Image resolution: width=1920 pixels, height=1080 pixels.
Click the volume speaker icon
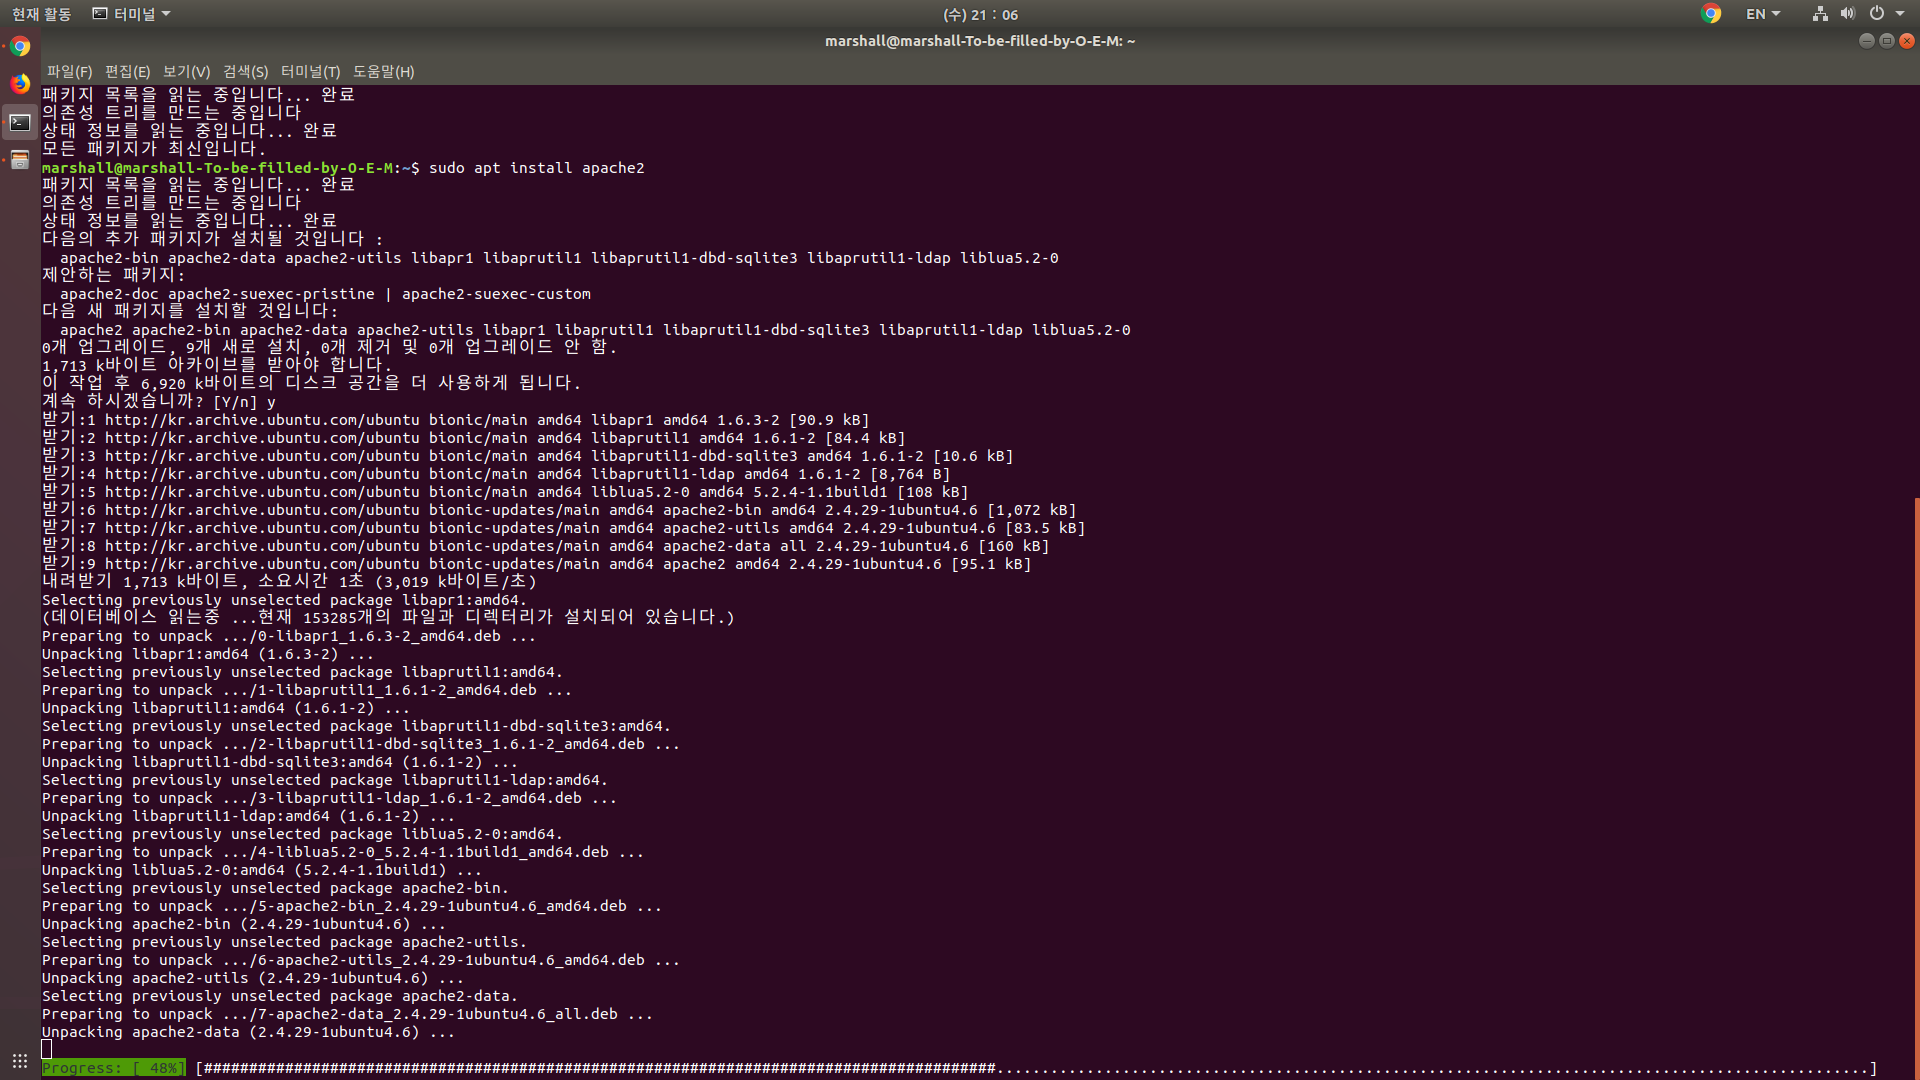1847,14
